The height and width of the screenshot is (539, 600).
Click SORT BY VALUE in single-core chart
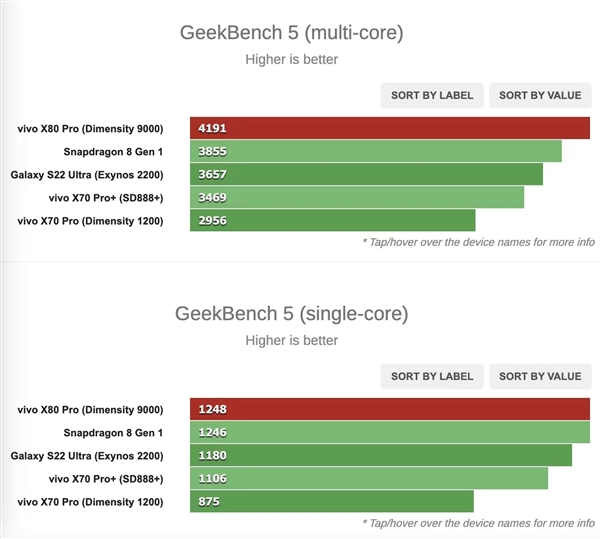point(540,376)
